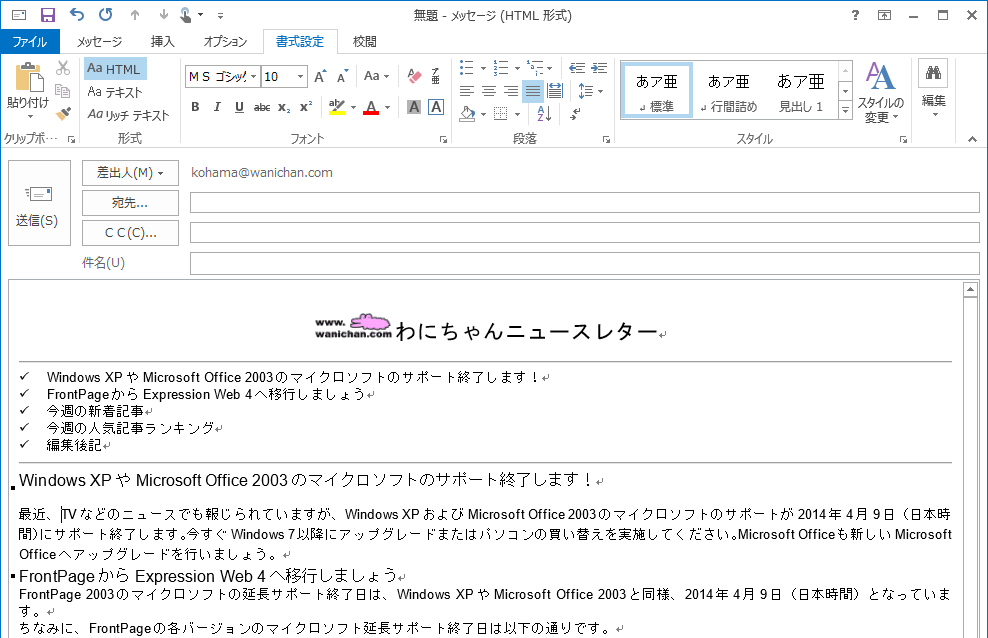This screenshot has width=988, height=638.
Task: Open Font dialog launcher
Action: click(x=444, y=139)
